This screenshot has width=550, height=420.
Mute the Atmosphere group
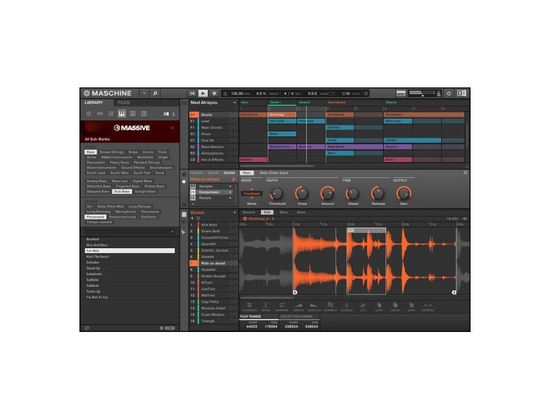point(231,153)
